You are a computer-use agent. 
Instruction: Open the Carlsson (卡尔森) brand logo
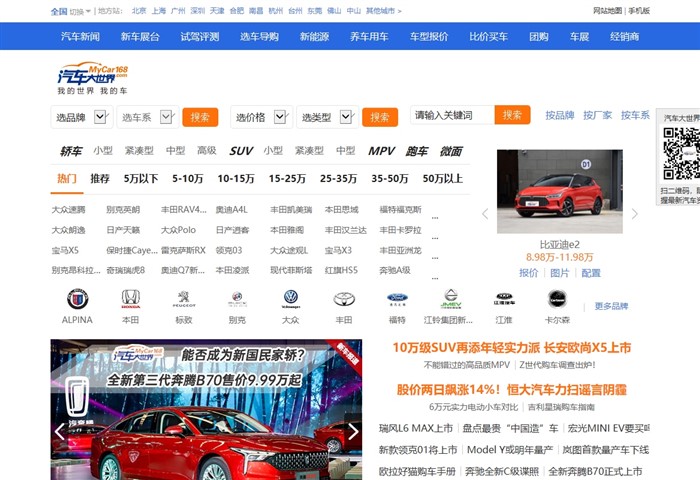(x=557, y=299)
